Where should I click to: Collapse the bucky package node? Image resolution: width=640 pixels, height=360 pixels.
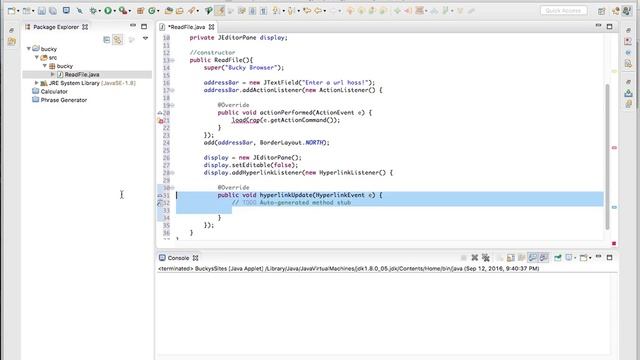45,66
